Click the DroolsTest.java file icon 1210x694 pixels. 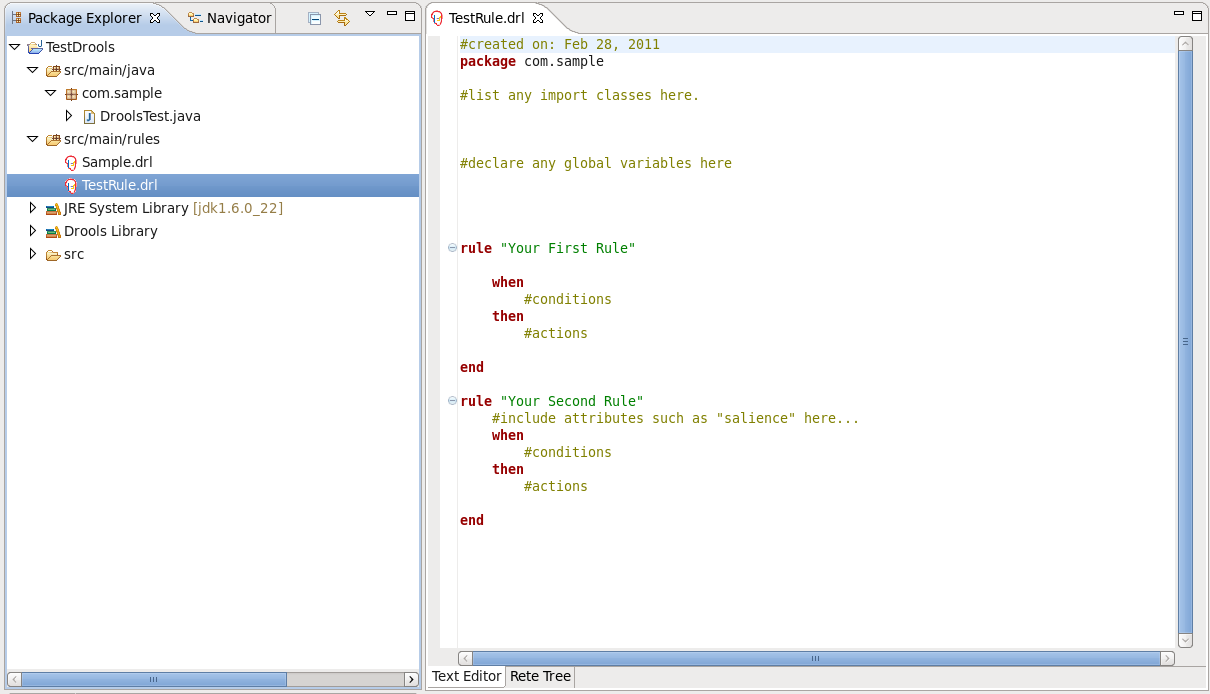pos(89,116)
